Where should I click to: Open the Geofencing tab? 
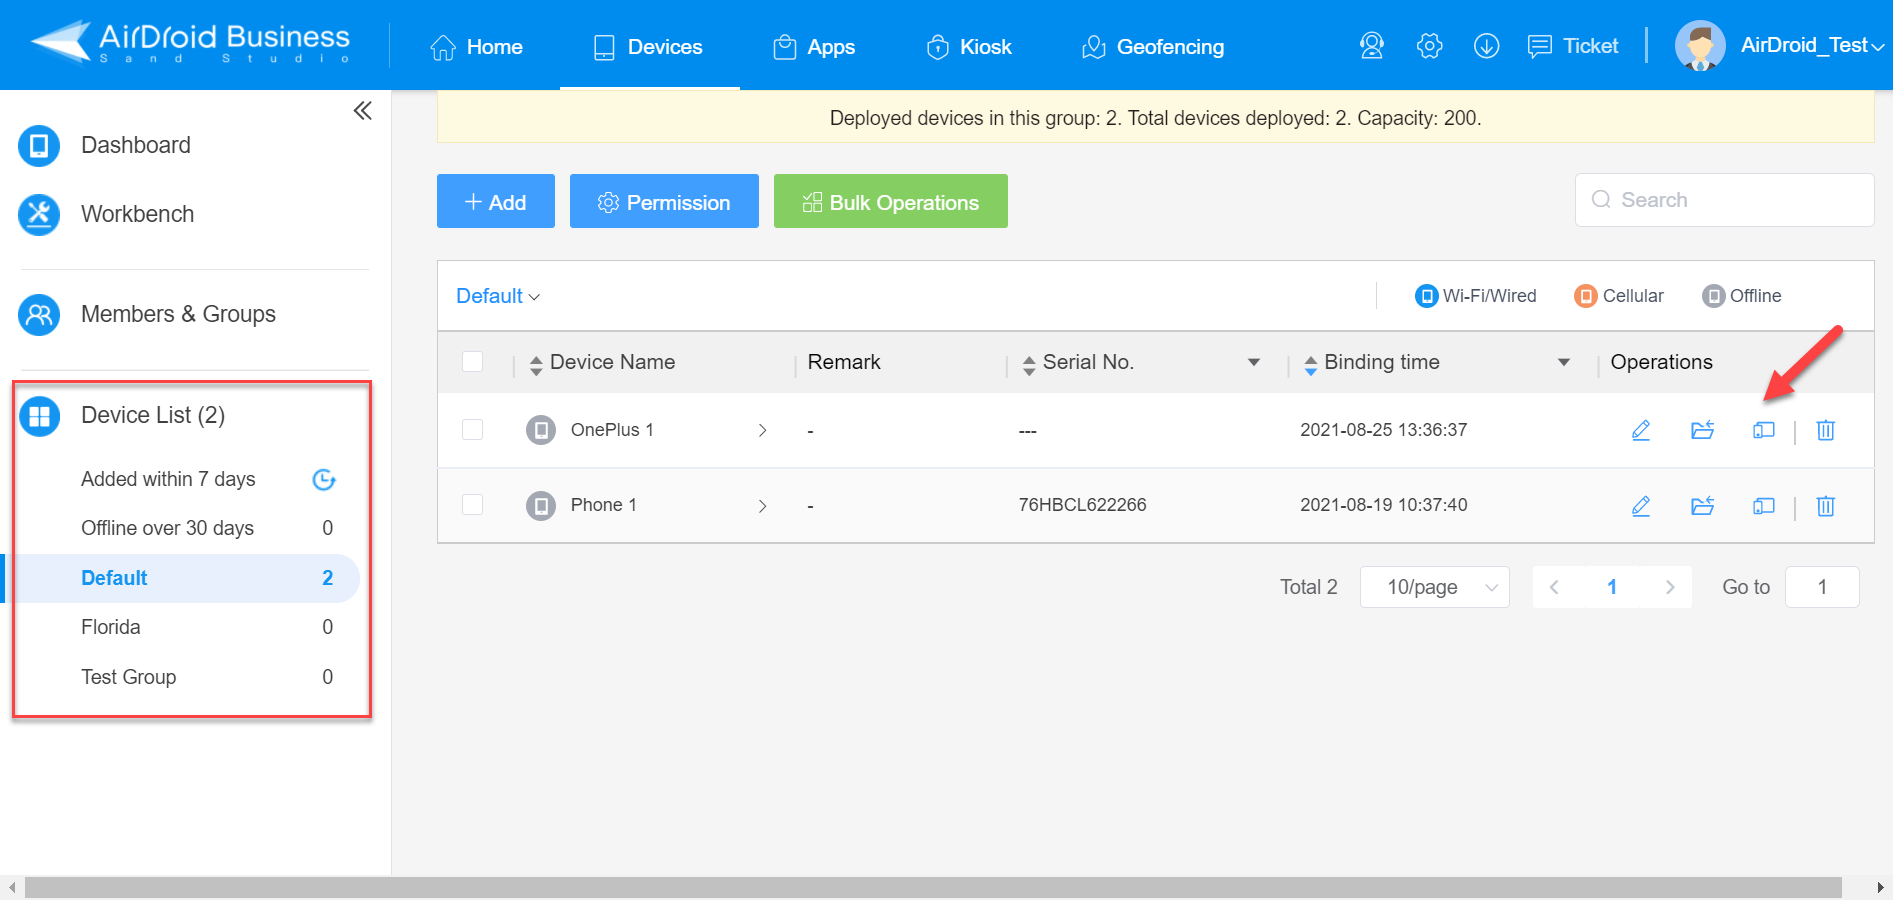pyautogui.click(x=1152, y=47)
